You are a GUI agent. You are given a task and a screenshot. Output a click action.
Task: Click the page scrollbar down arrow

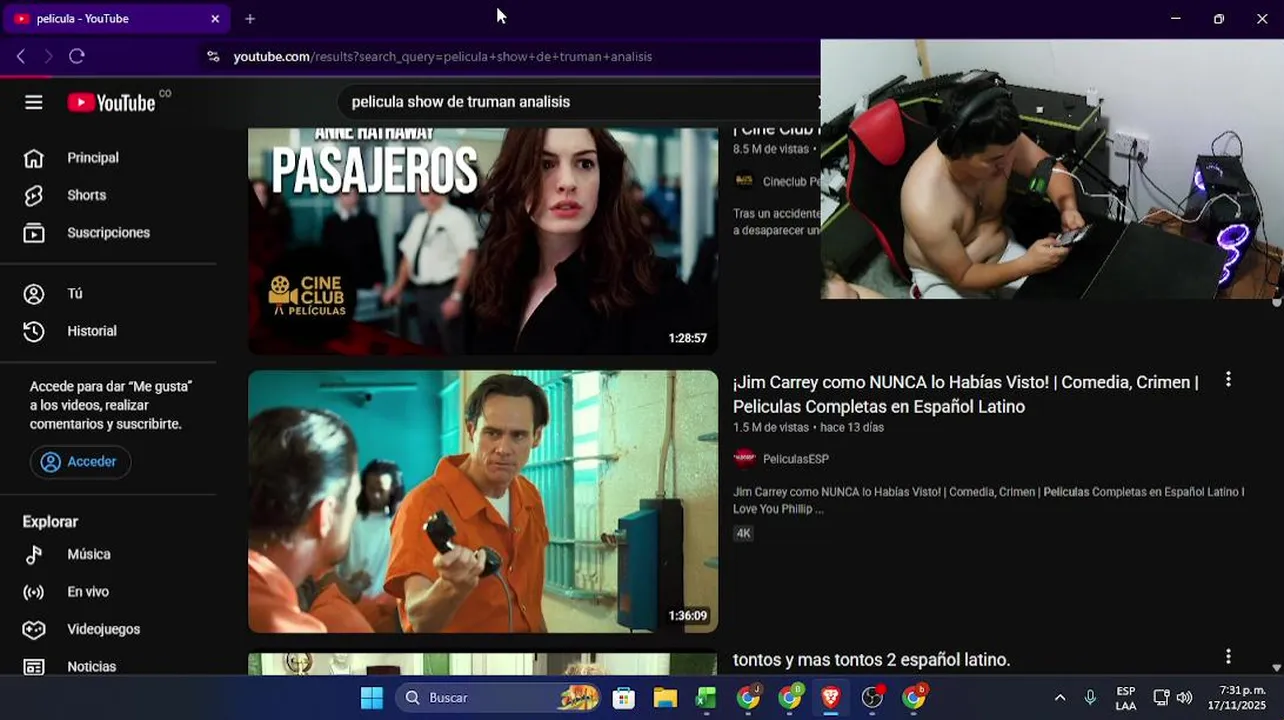tap(1277, 667)
